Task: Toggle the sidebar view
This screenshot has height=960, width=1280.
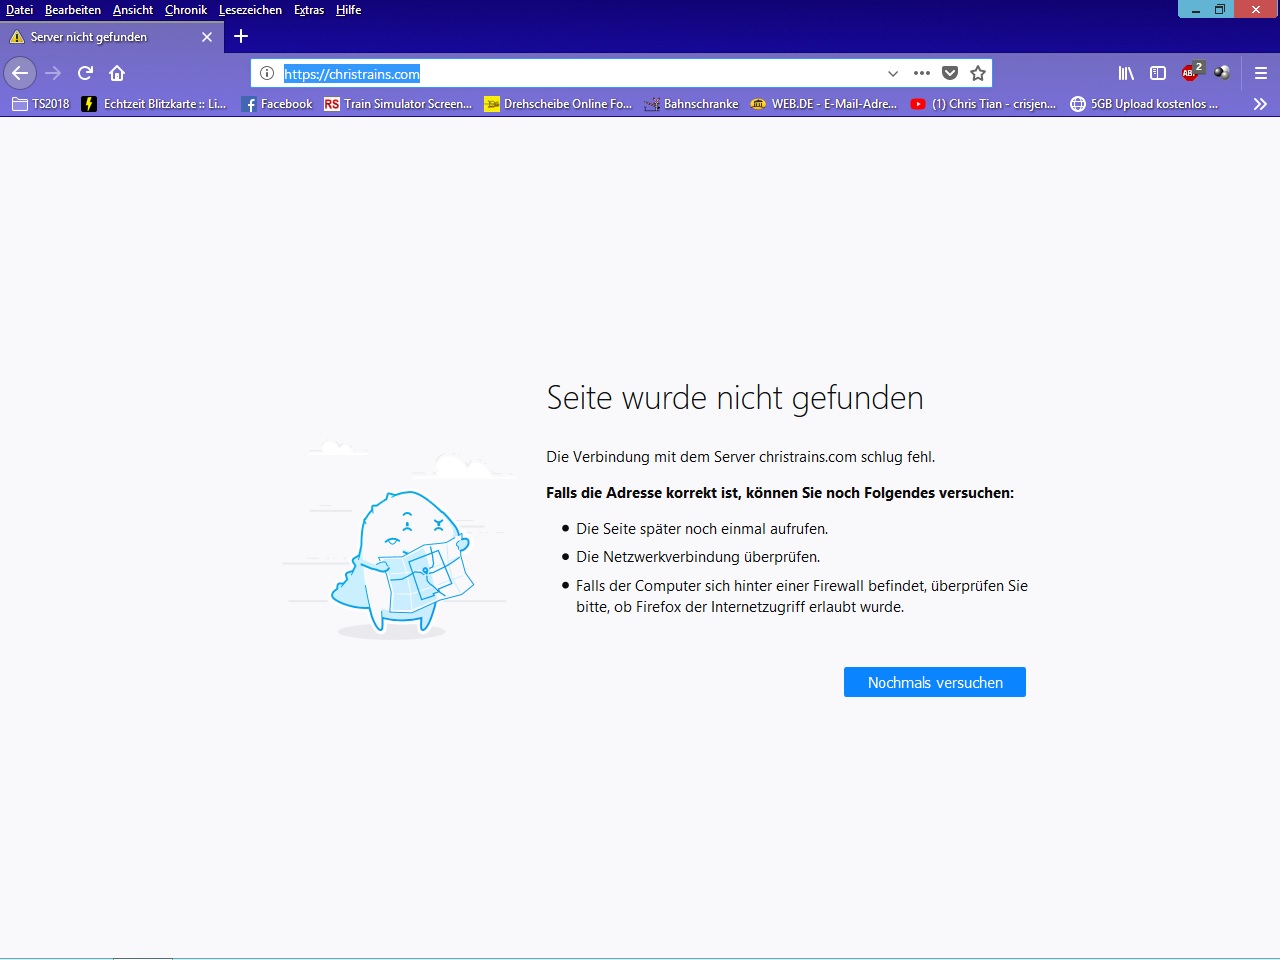Action: (x=1158, y=73)
